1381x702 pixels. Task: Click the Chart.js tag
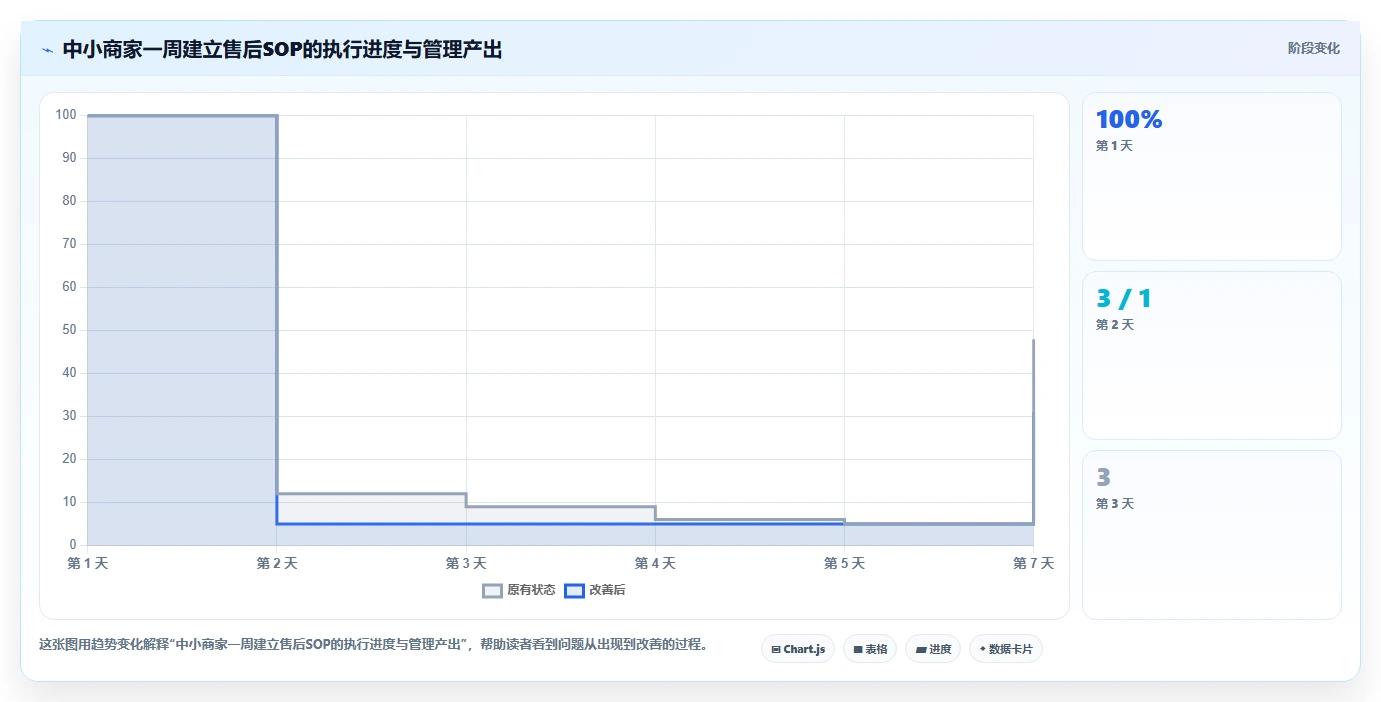point(798,649)
